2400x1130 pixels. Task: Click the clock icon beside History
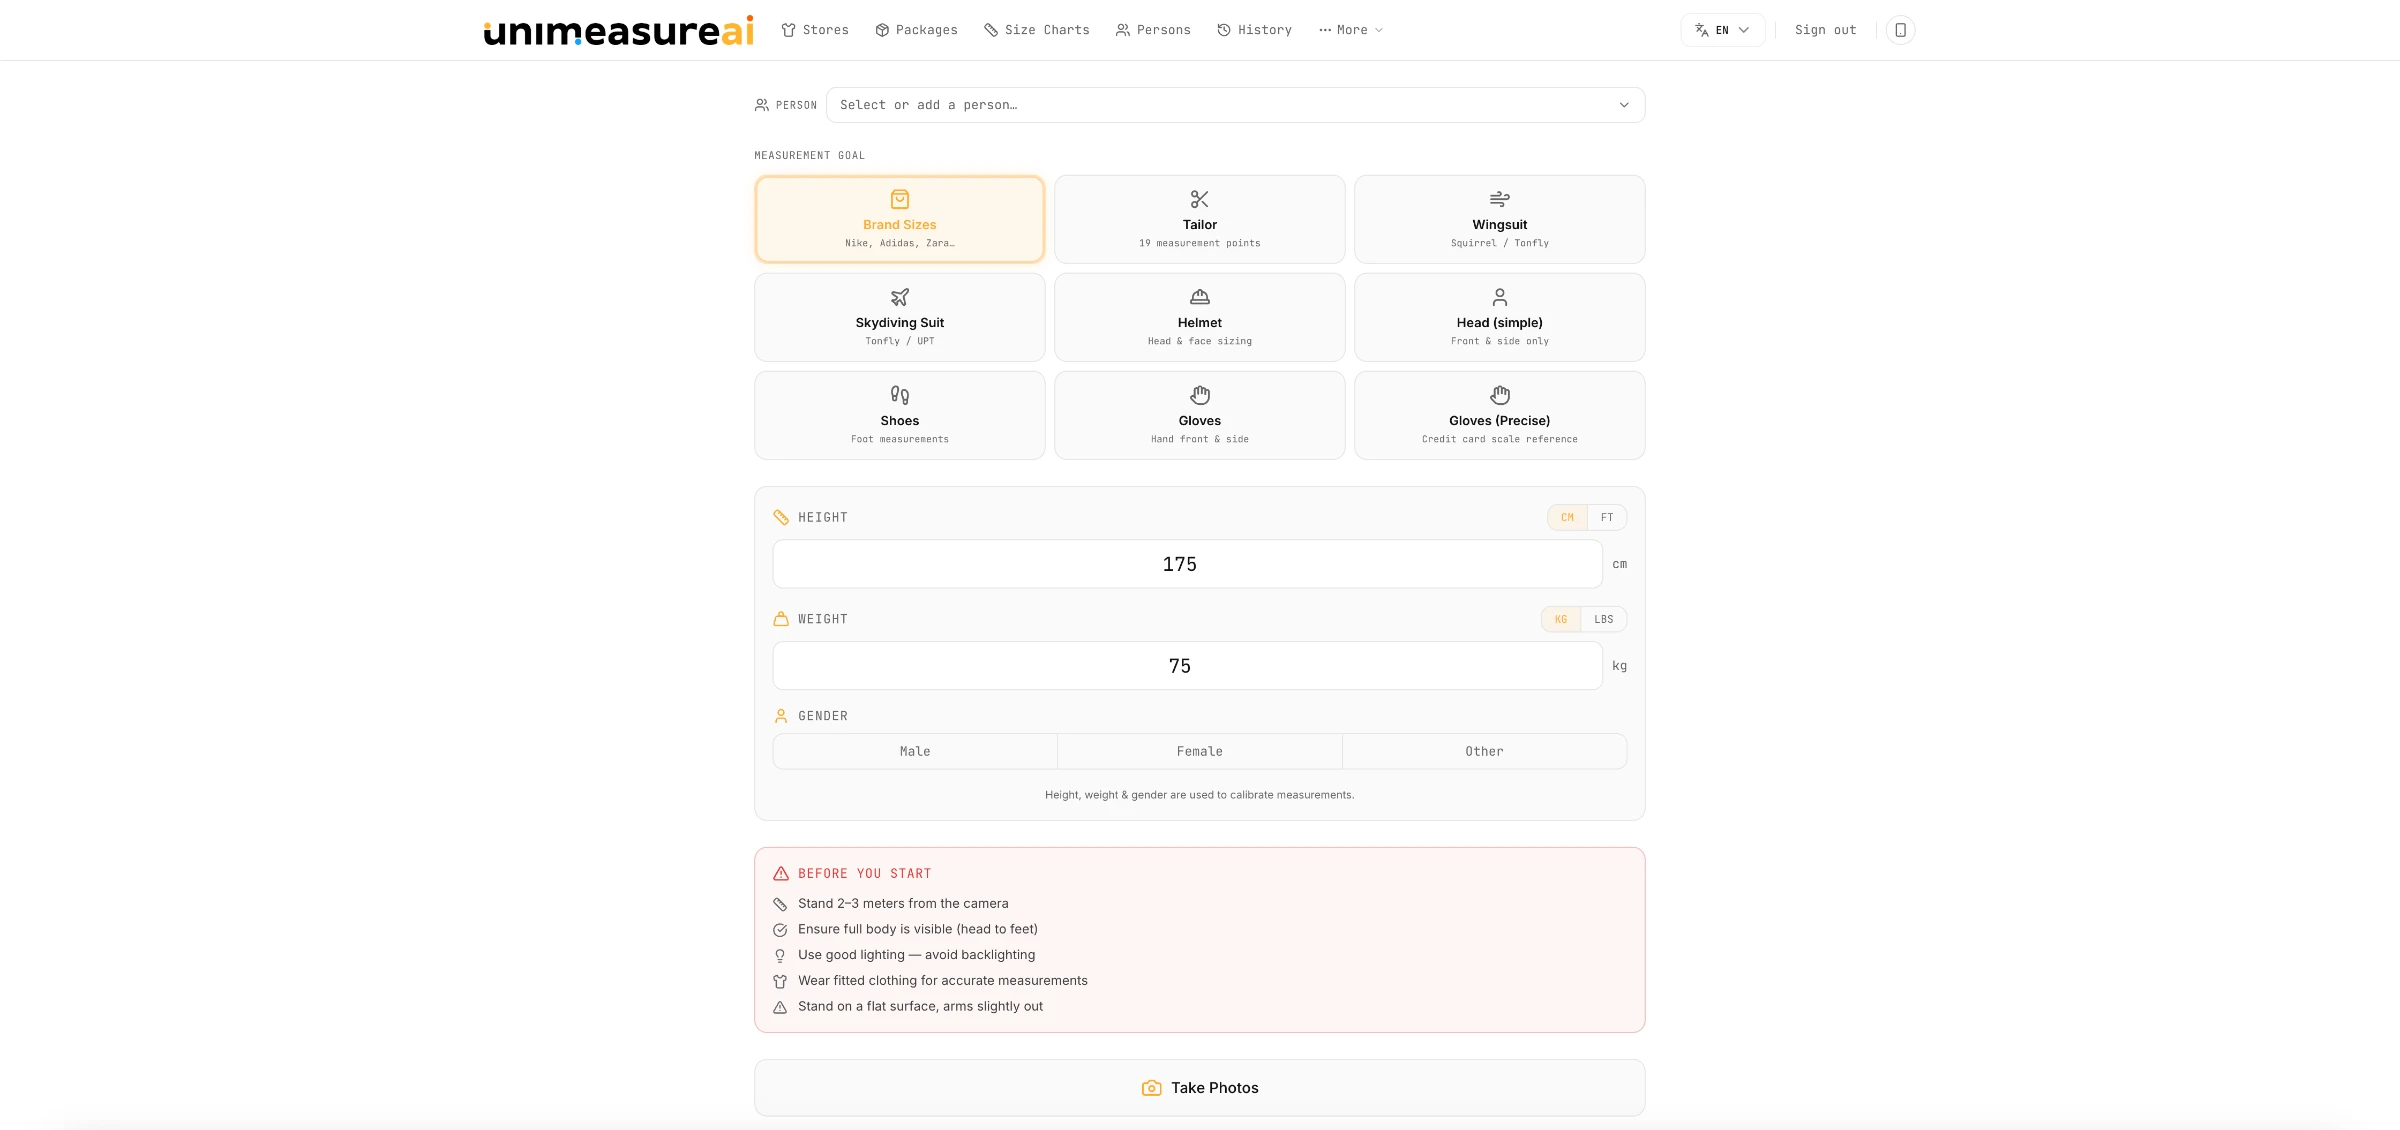pos(1224,30)
